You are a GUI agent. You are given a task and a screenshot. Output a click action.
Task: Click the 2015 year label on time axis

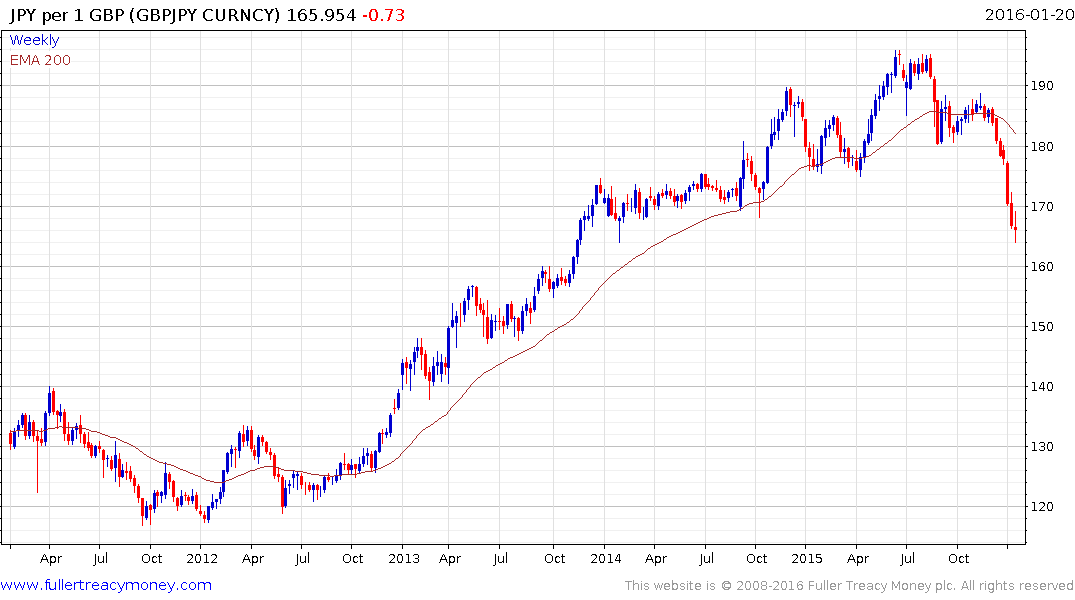807,558
